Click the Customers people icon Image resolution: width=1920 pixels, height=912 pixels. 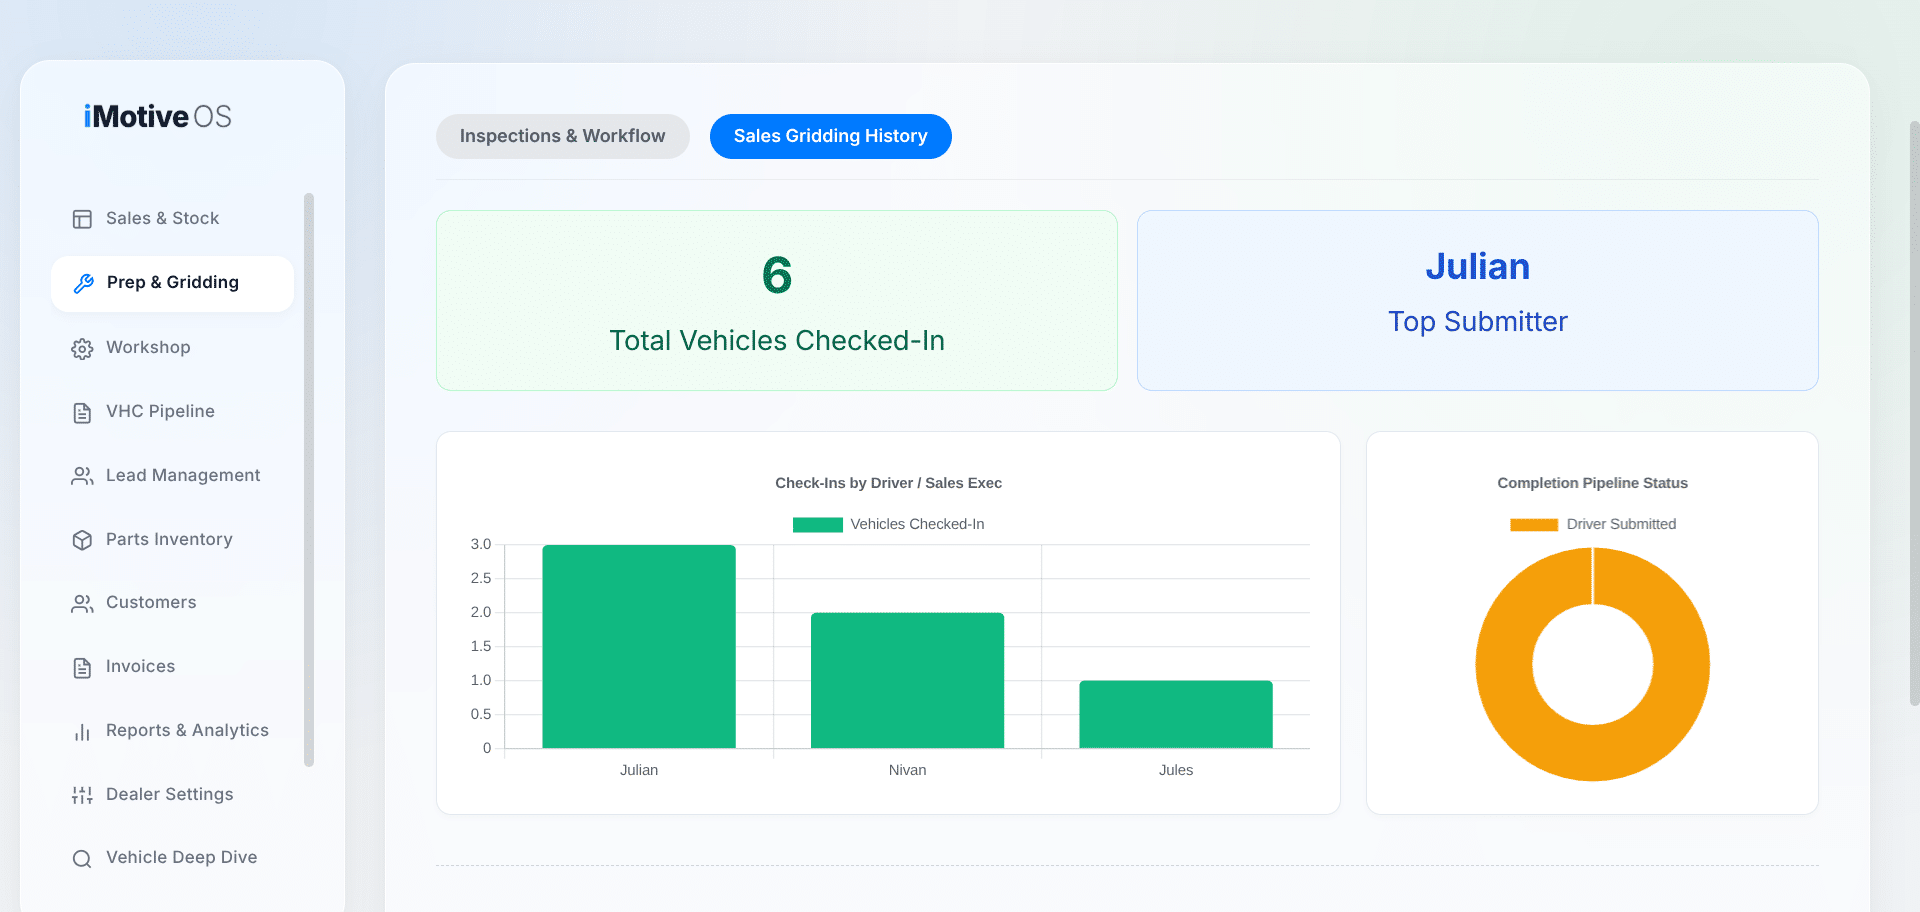82,603
